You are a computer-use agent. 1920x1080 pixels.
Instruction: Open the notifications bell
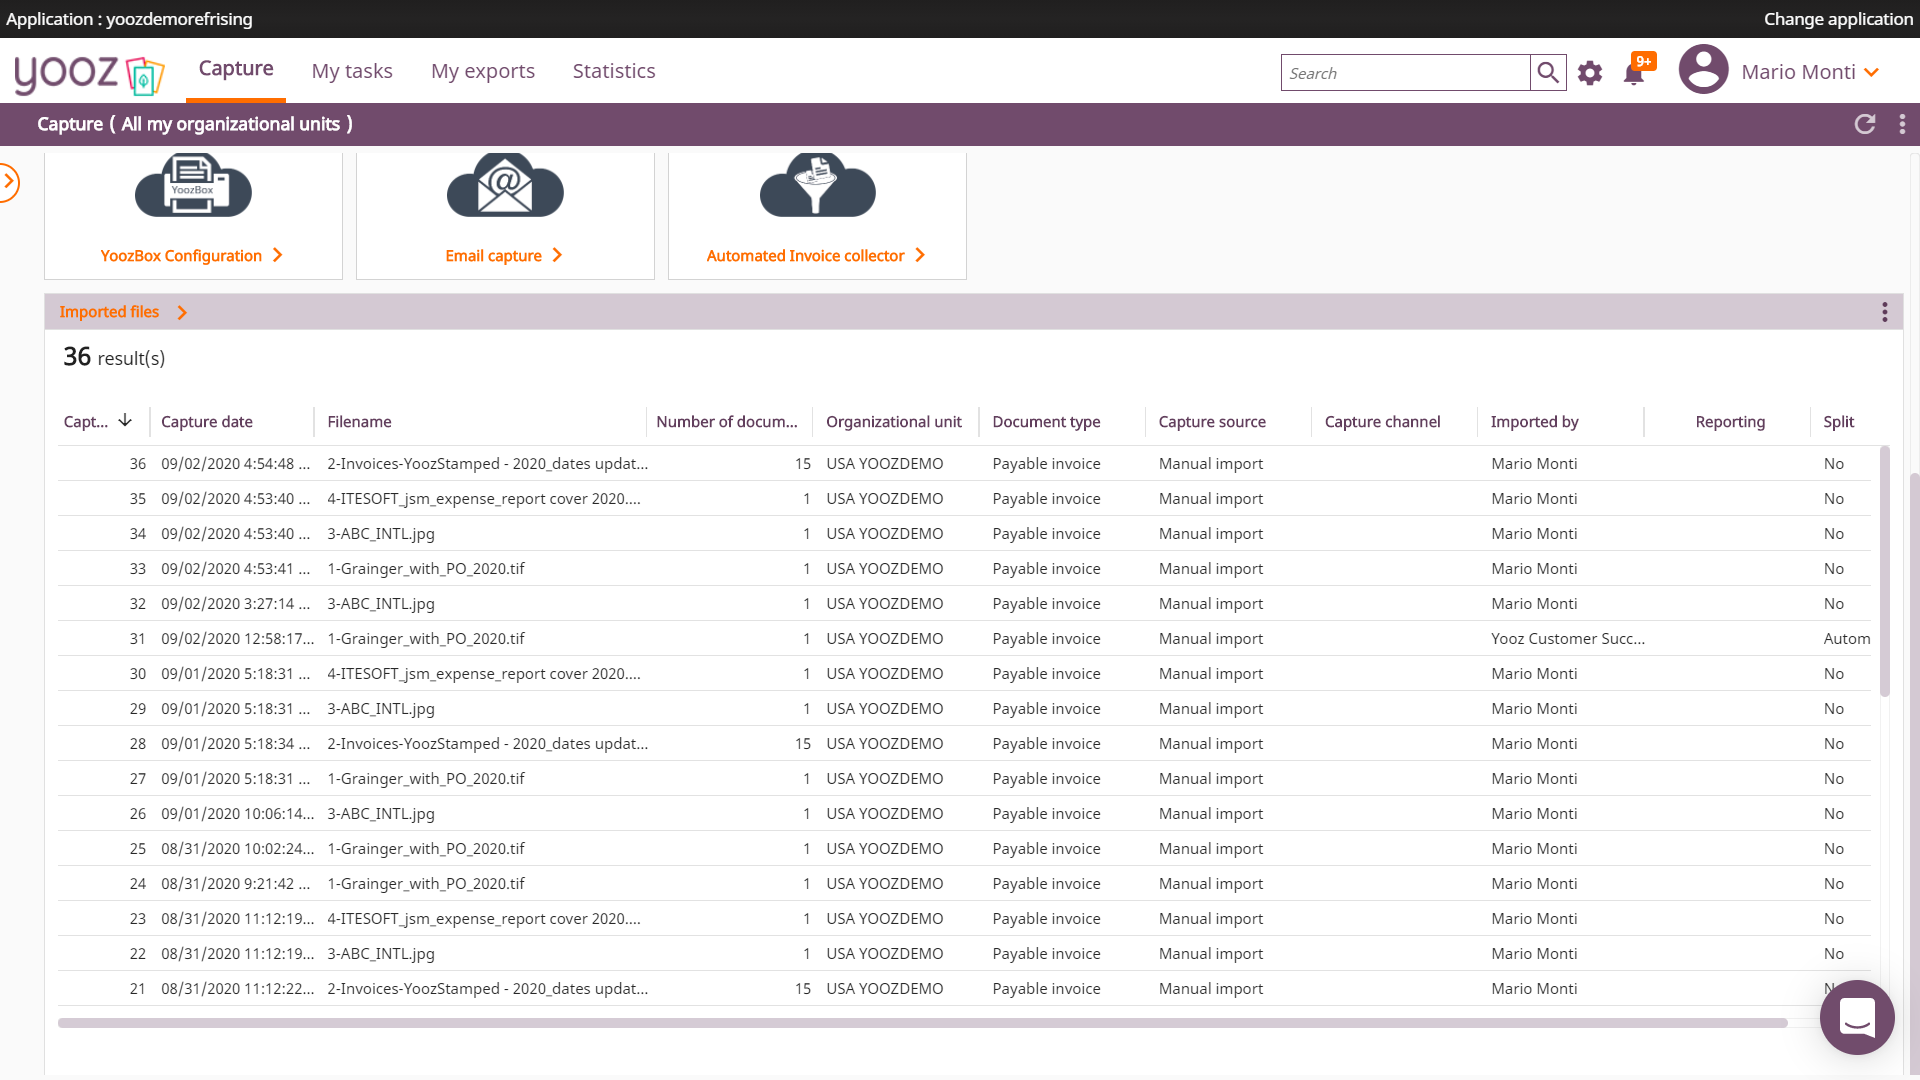click(x=1634, y=73)
